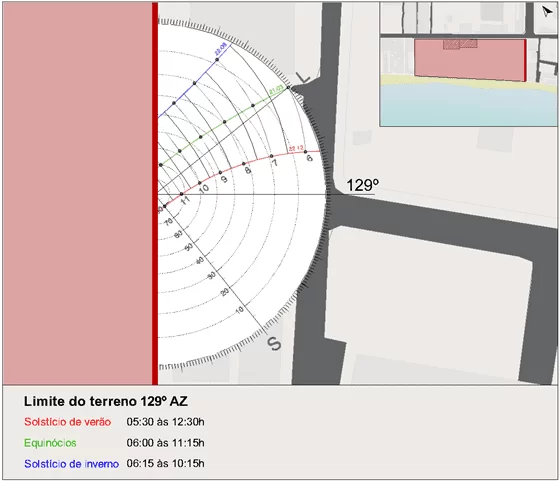Click the altitude label 20 on the chart
560x481 pixels.
pos(225,292)
